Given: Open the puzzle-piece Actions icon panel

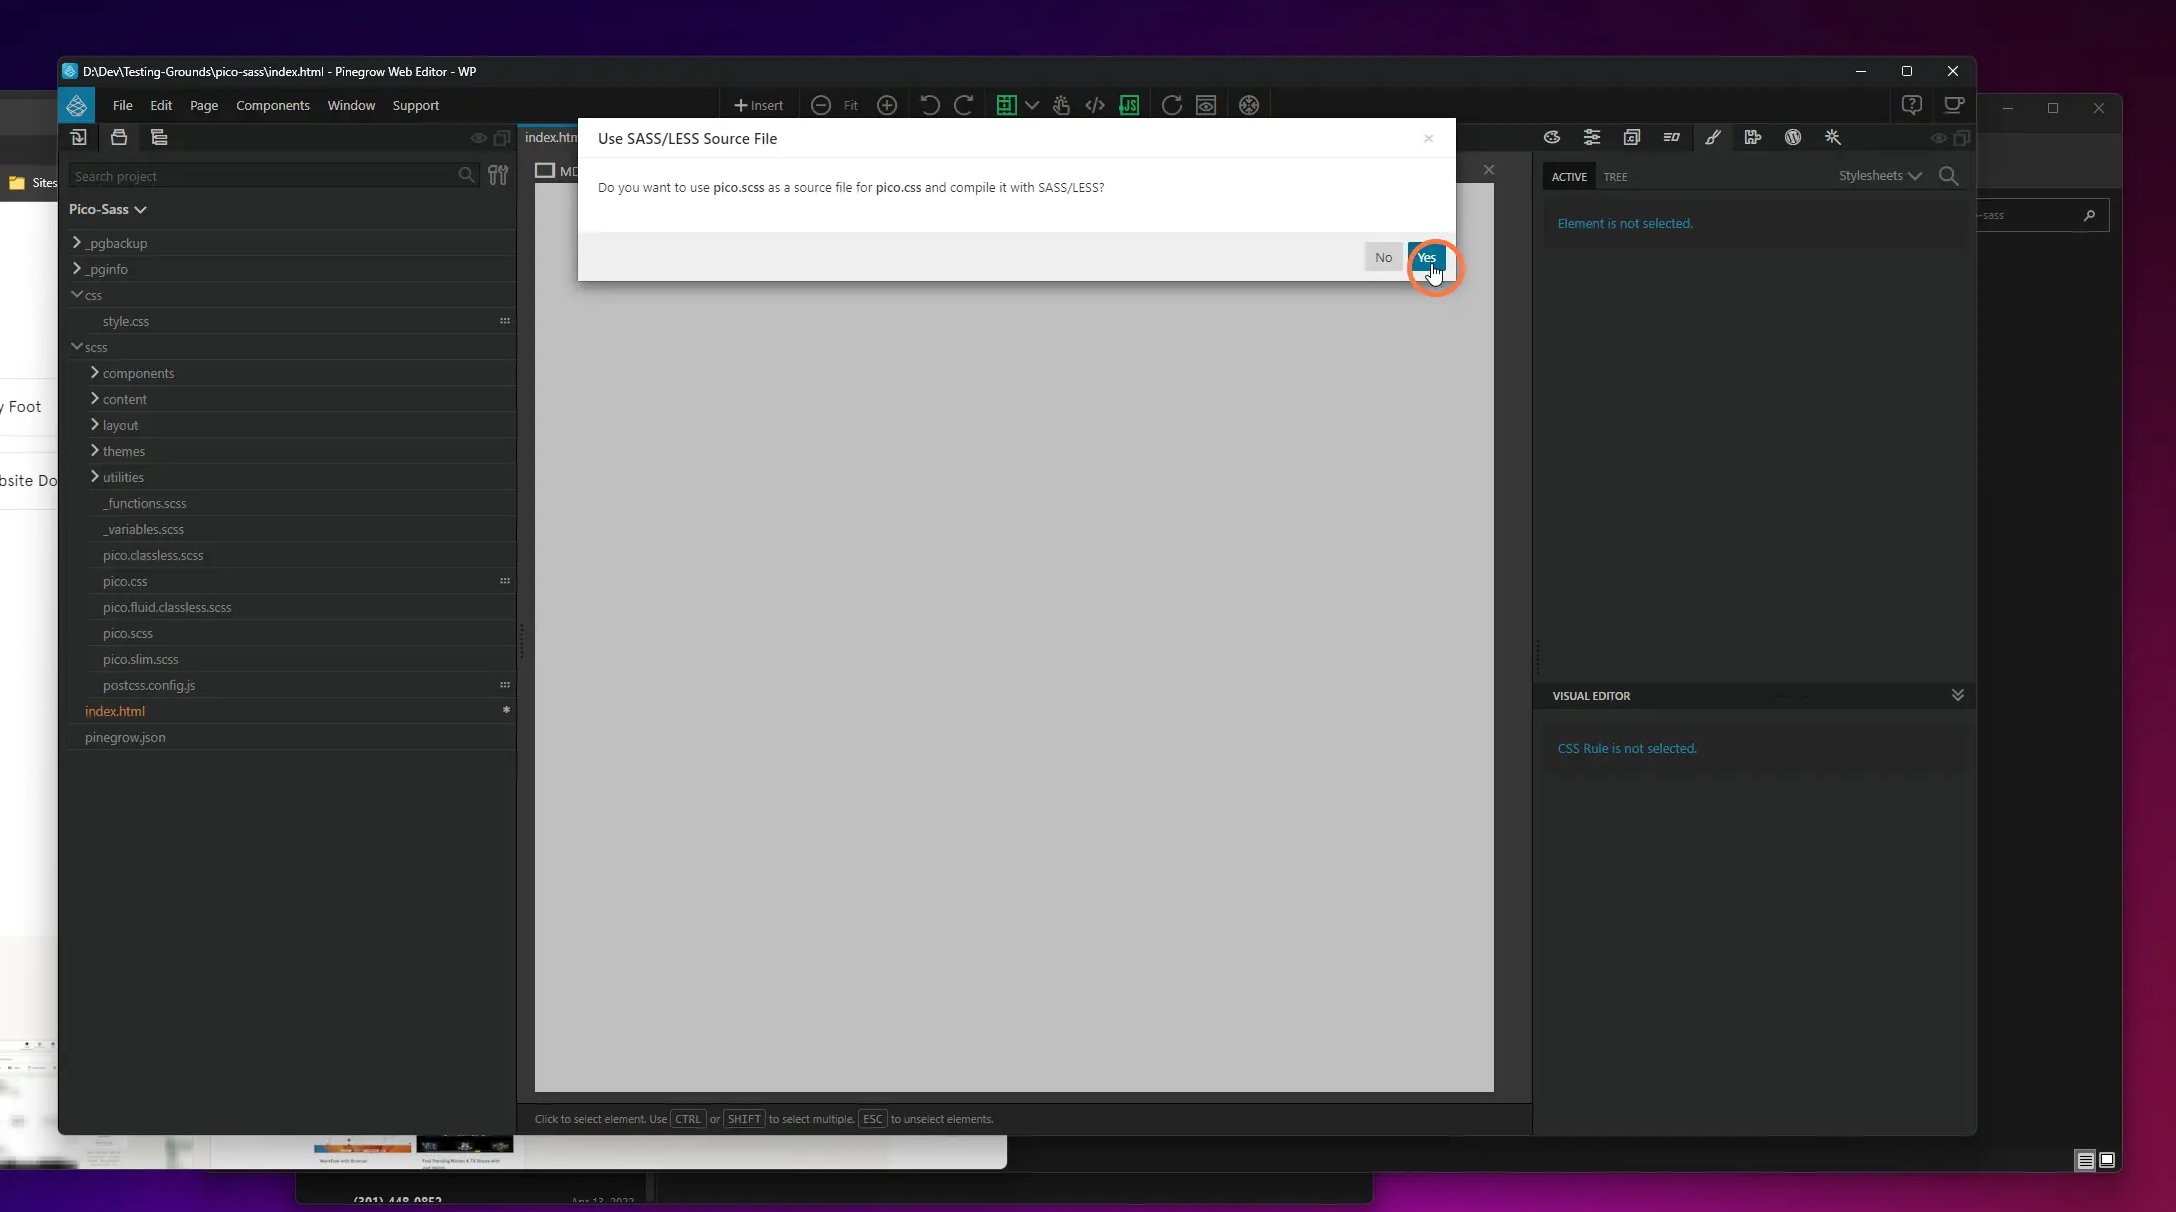Looking at the screenshot, I should (1752, 137).
